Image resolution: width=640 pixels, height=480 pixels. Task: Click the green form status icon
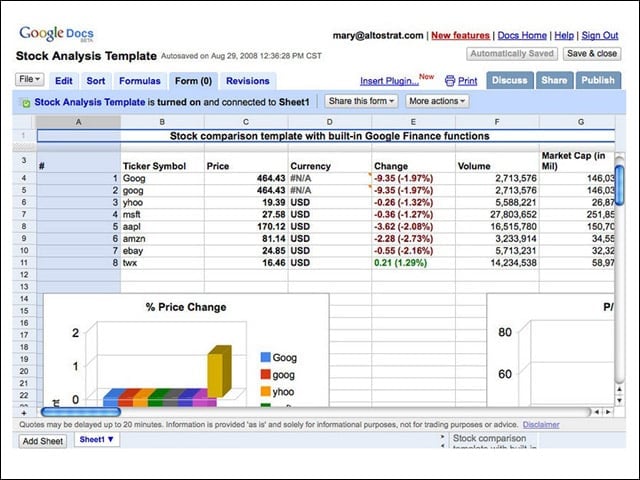tap(26, 103)
